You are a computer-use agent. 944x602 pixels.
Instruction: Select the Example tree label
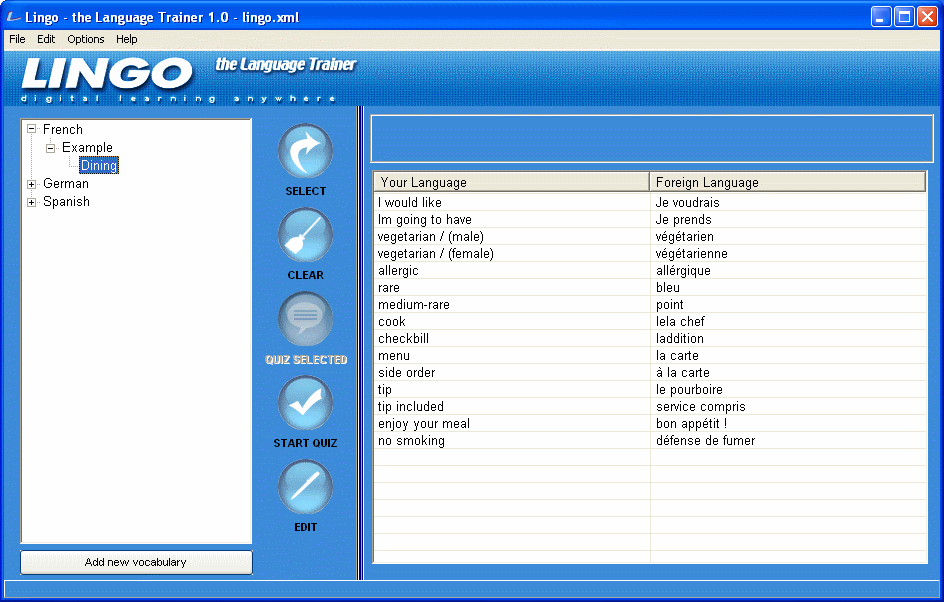pyautogui.click(x=87, y=147)
